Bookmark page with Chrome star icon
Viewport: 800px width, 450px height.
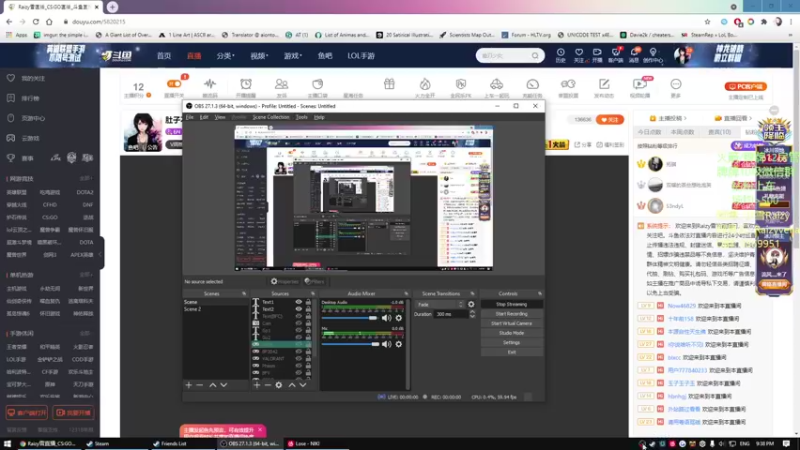click(707, 22)
